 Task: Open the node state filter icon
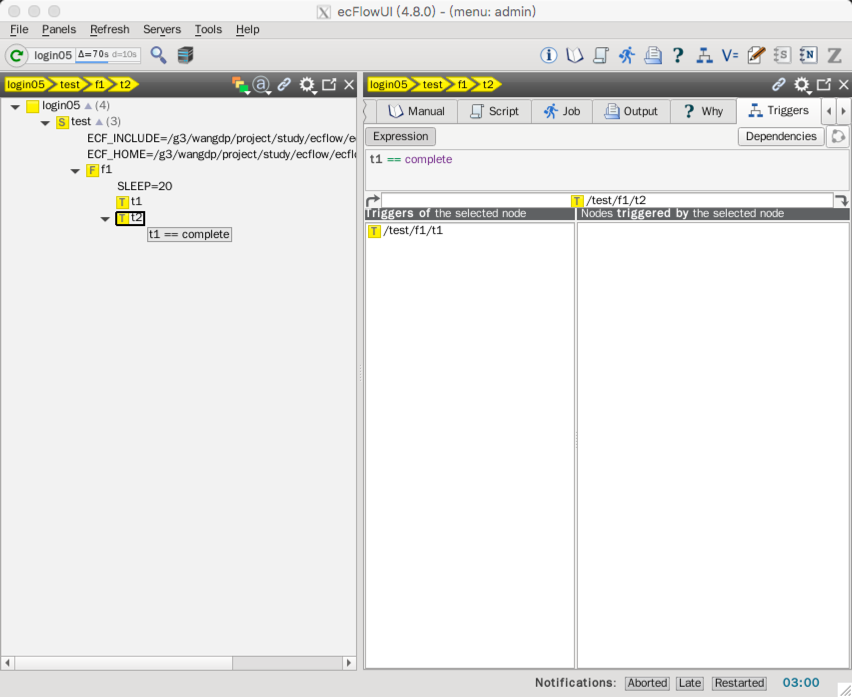(x=240, y=85)
